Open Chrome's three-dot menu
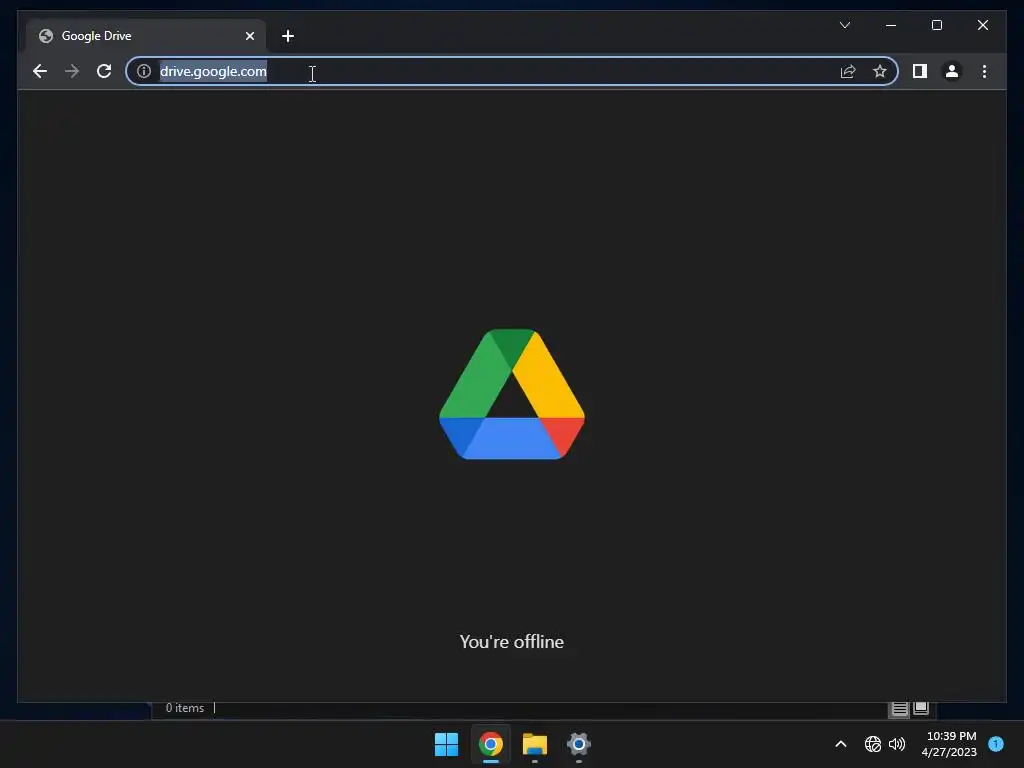The image size is (1024, 768). click(x=984, y=71)
